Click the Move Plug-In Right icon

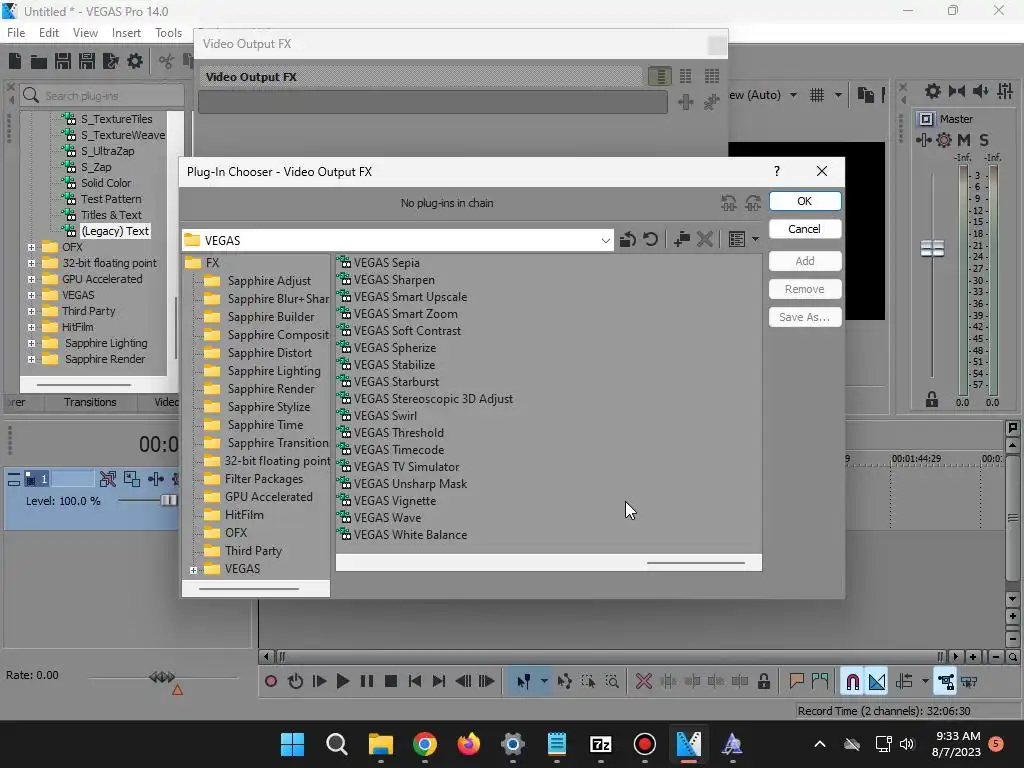[753, 203]
